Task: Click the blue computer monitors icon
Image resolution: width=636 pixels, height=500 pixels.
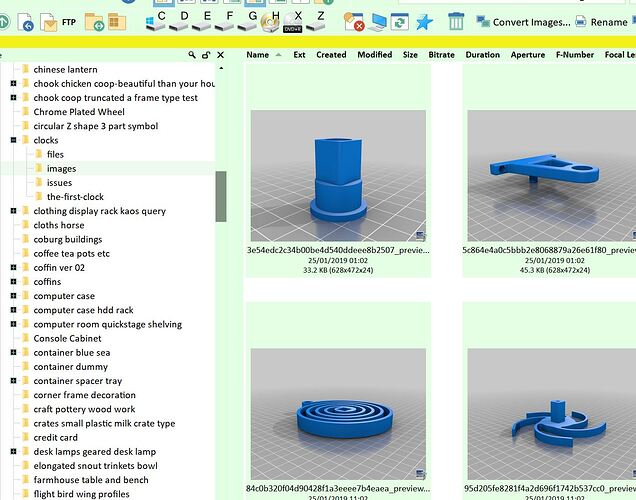Action: [x=378, y=22]
